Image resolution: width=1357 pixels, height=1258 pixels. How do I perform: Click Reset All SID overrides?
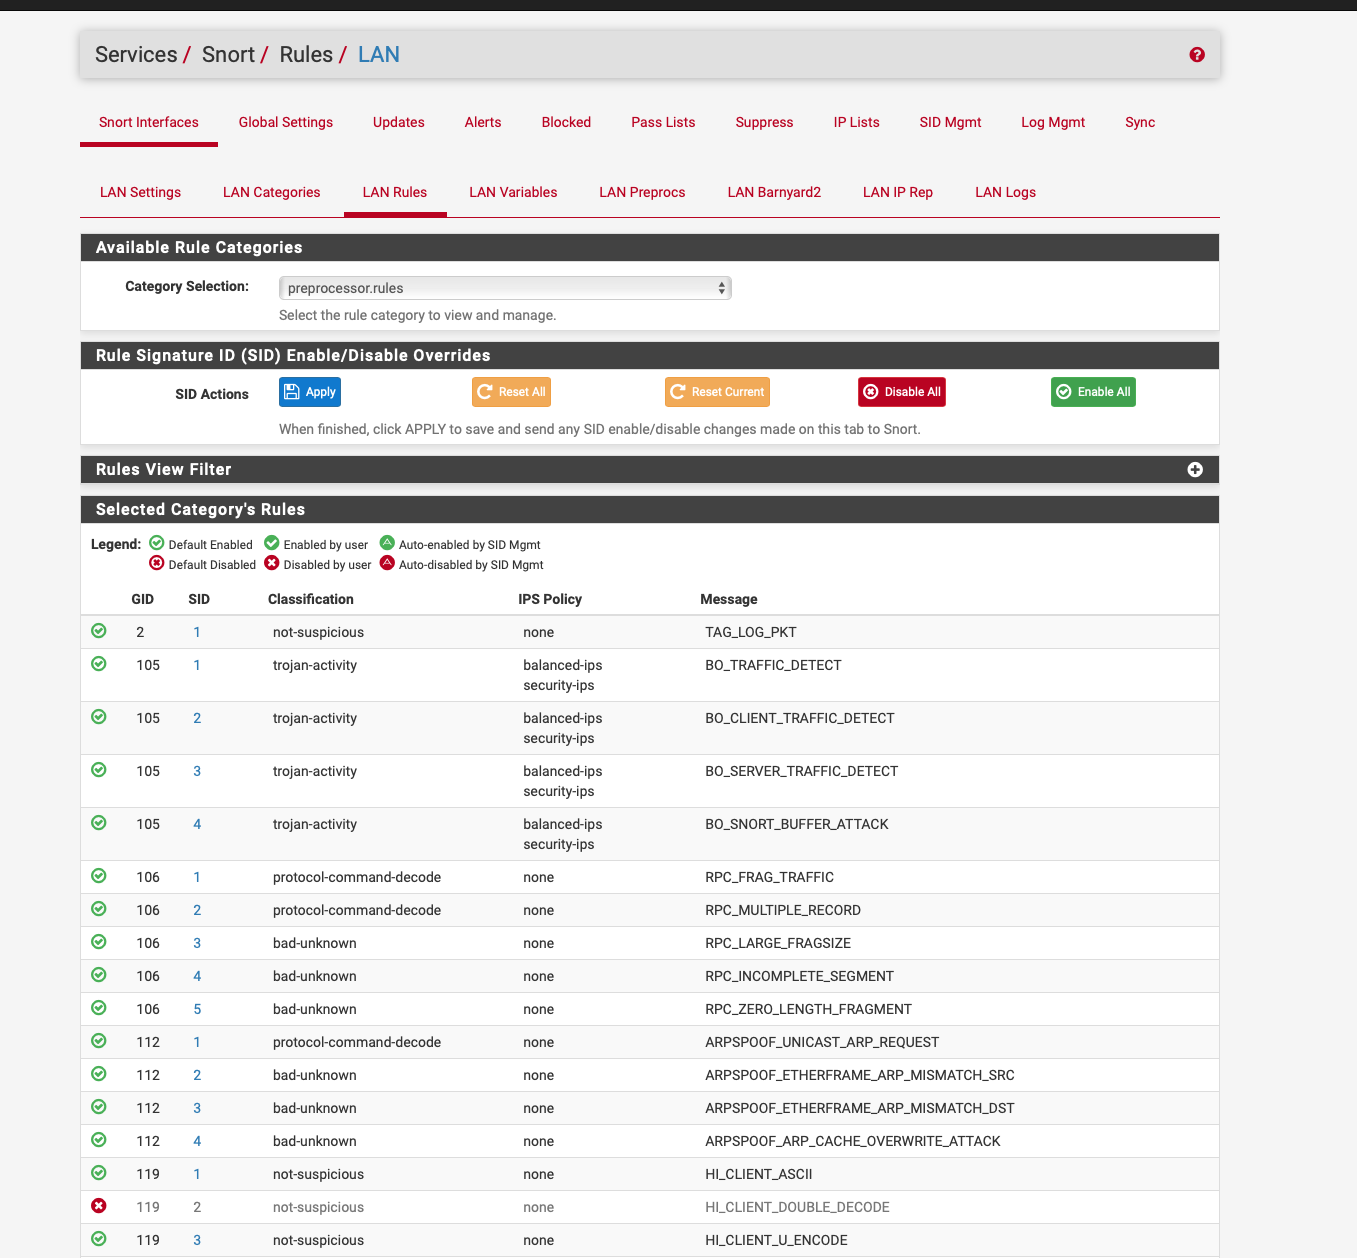(x=511, y=392)
